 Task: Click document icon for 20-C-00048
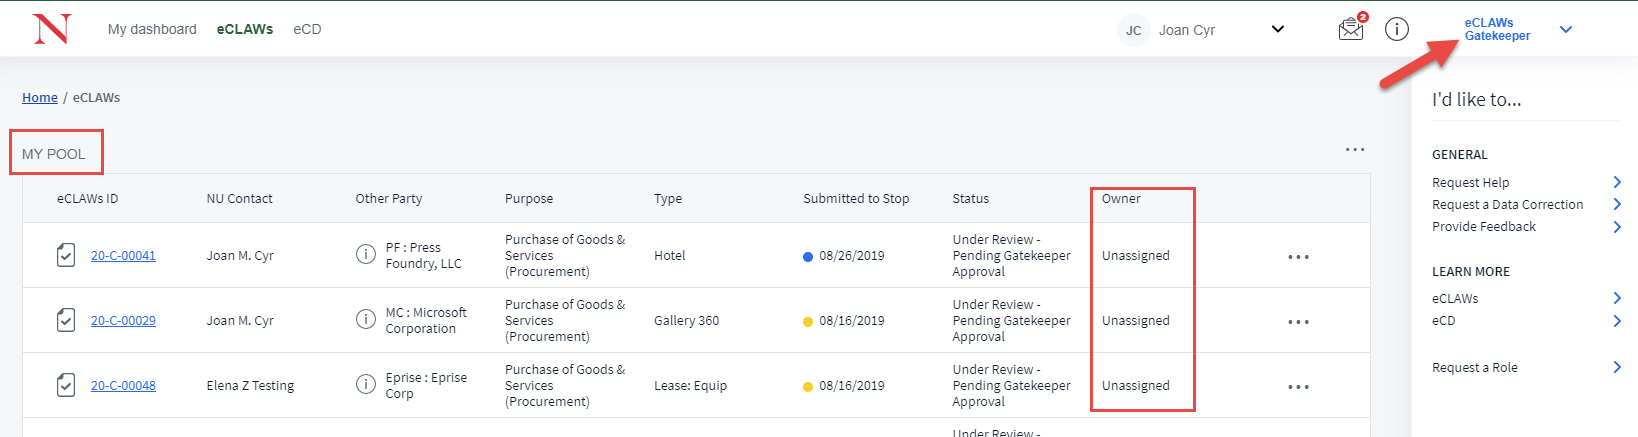tap(66, 385)
